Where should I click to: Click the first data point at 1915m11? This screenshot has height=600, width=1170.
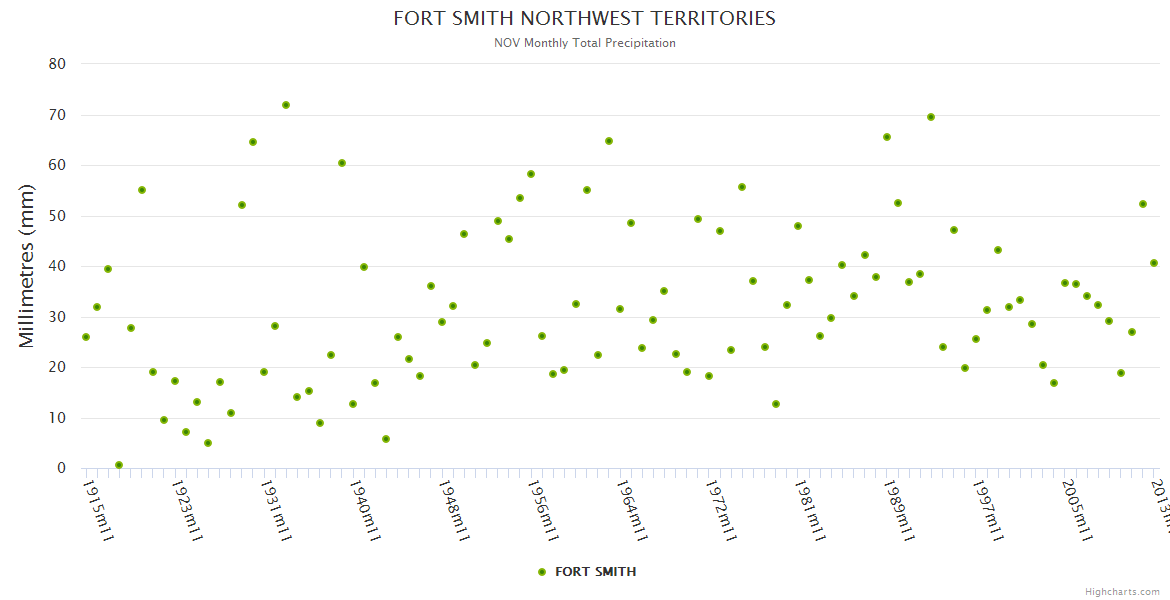click(86, 337)
